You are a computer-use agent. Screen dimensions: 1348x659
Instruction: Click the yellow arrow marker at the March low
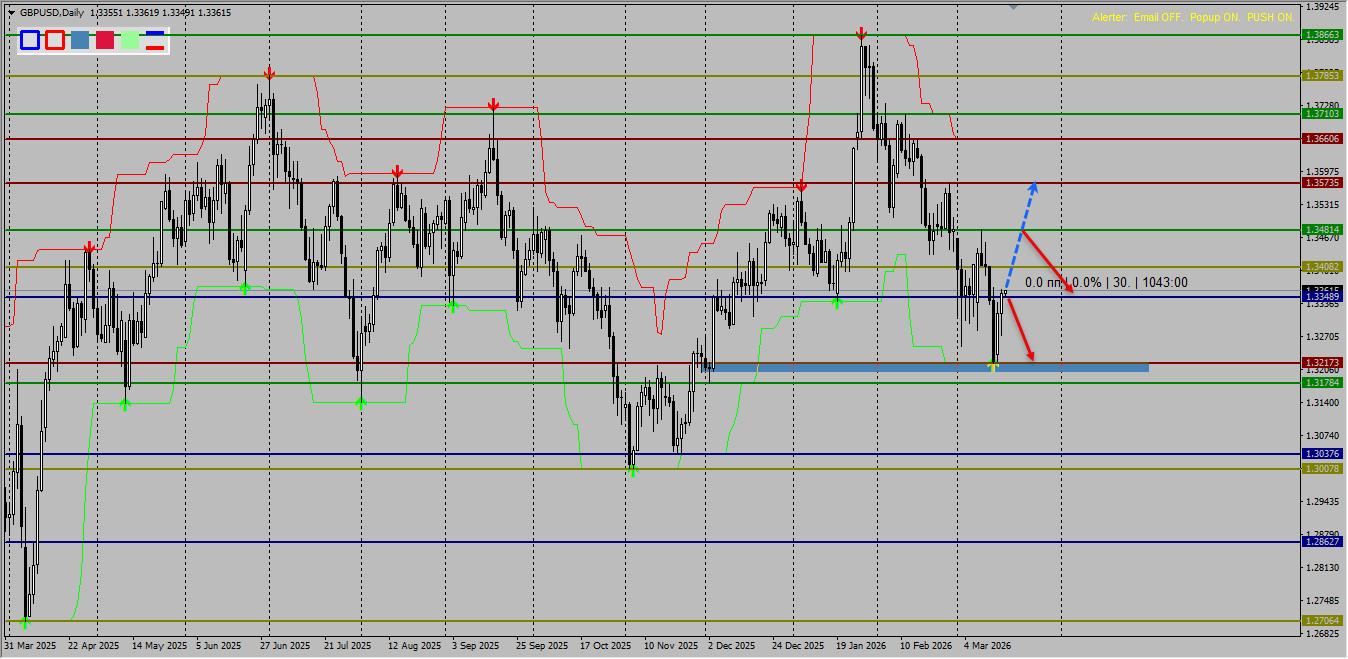[x=993, y=367]
